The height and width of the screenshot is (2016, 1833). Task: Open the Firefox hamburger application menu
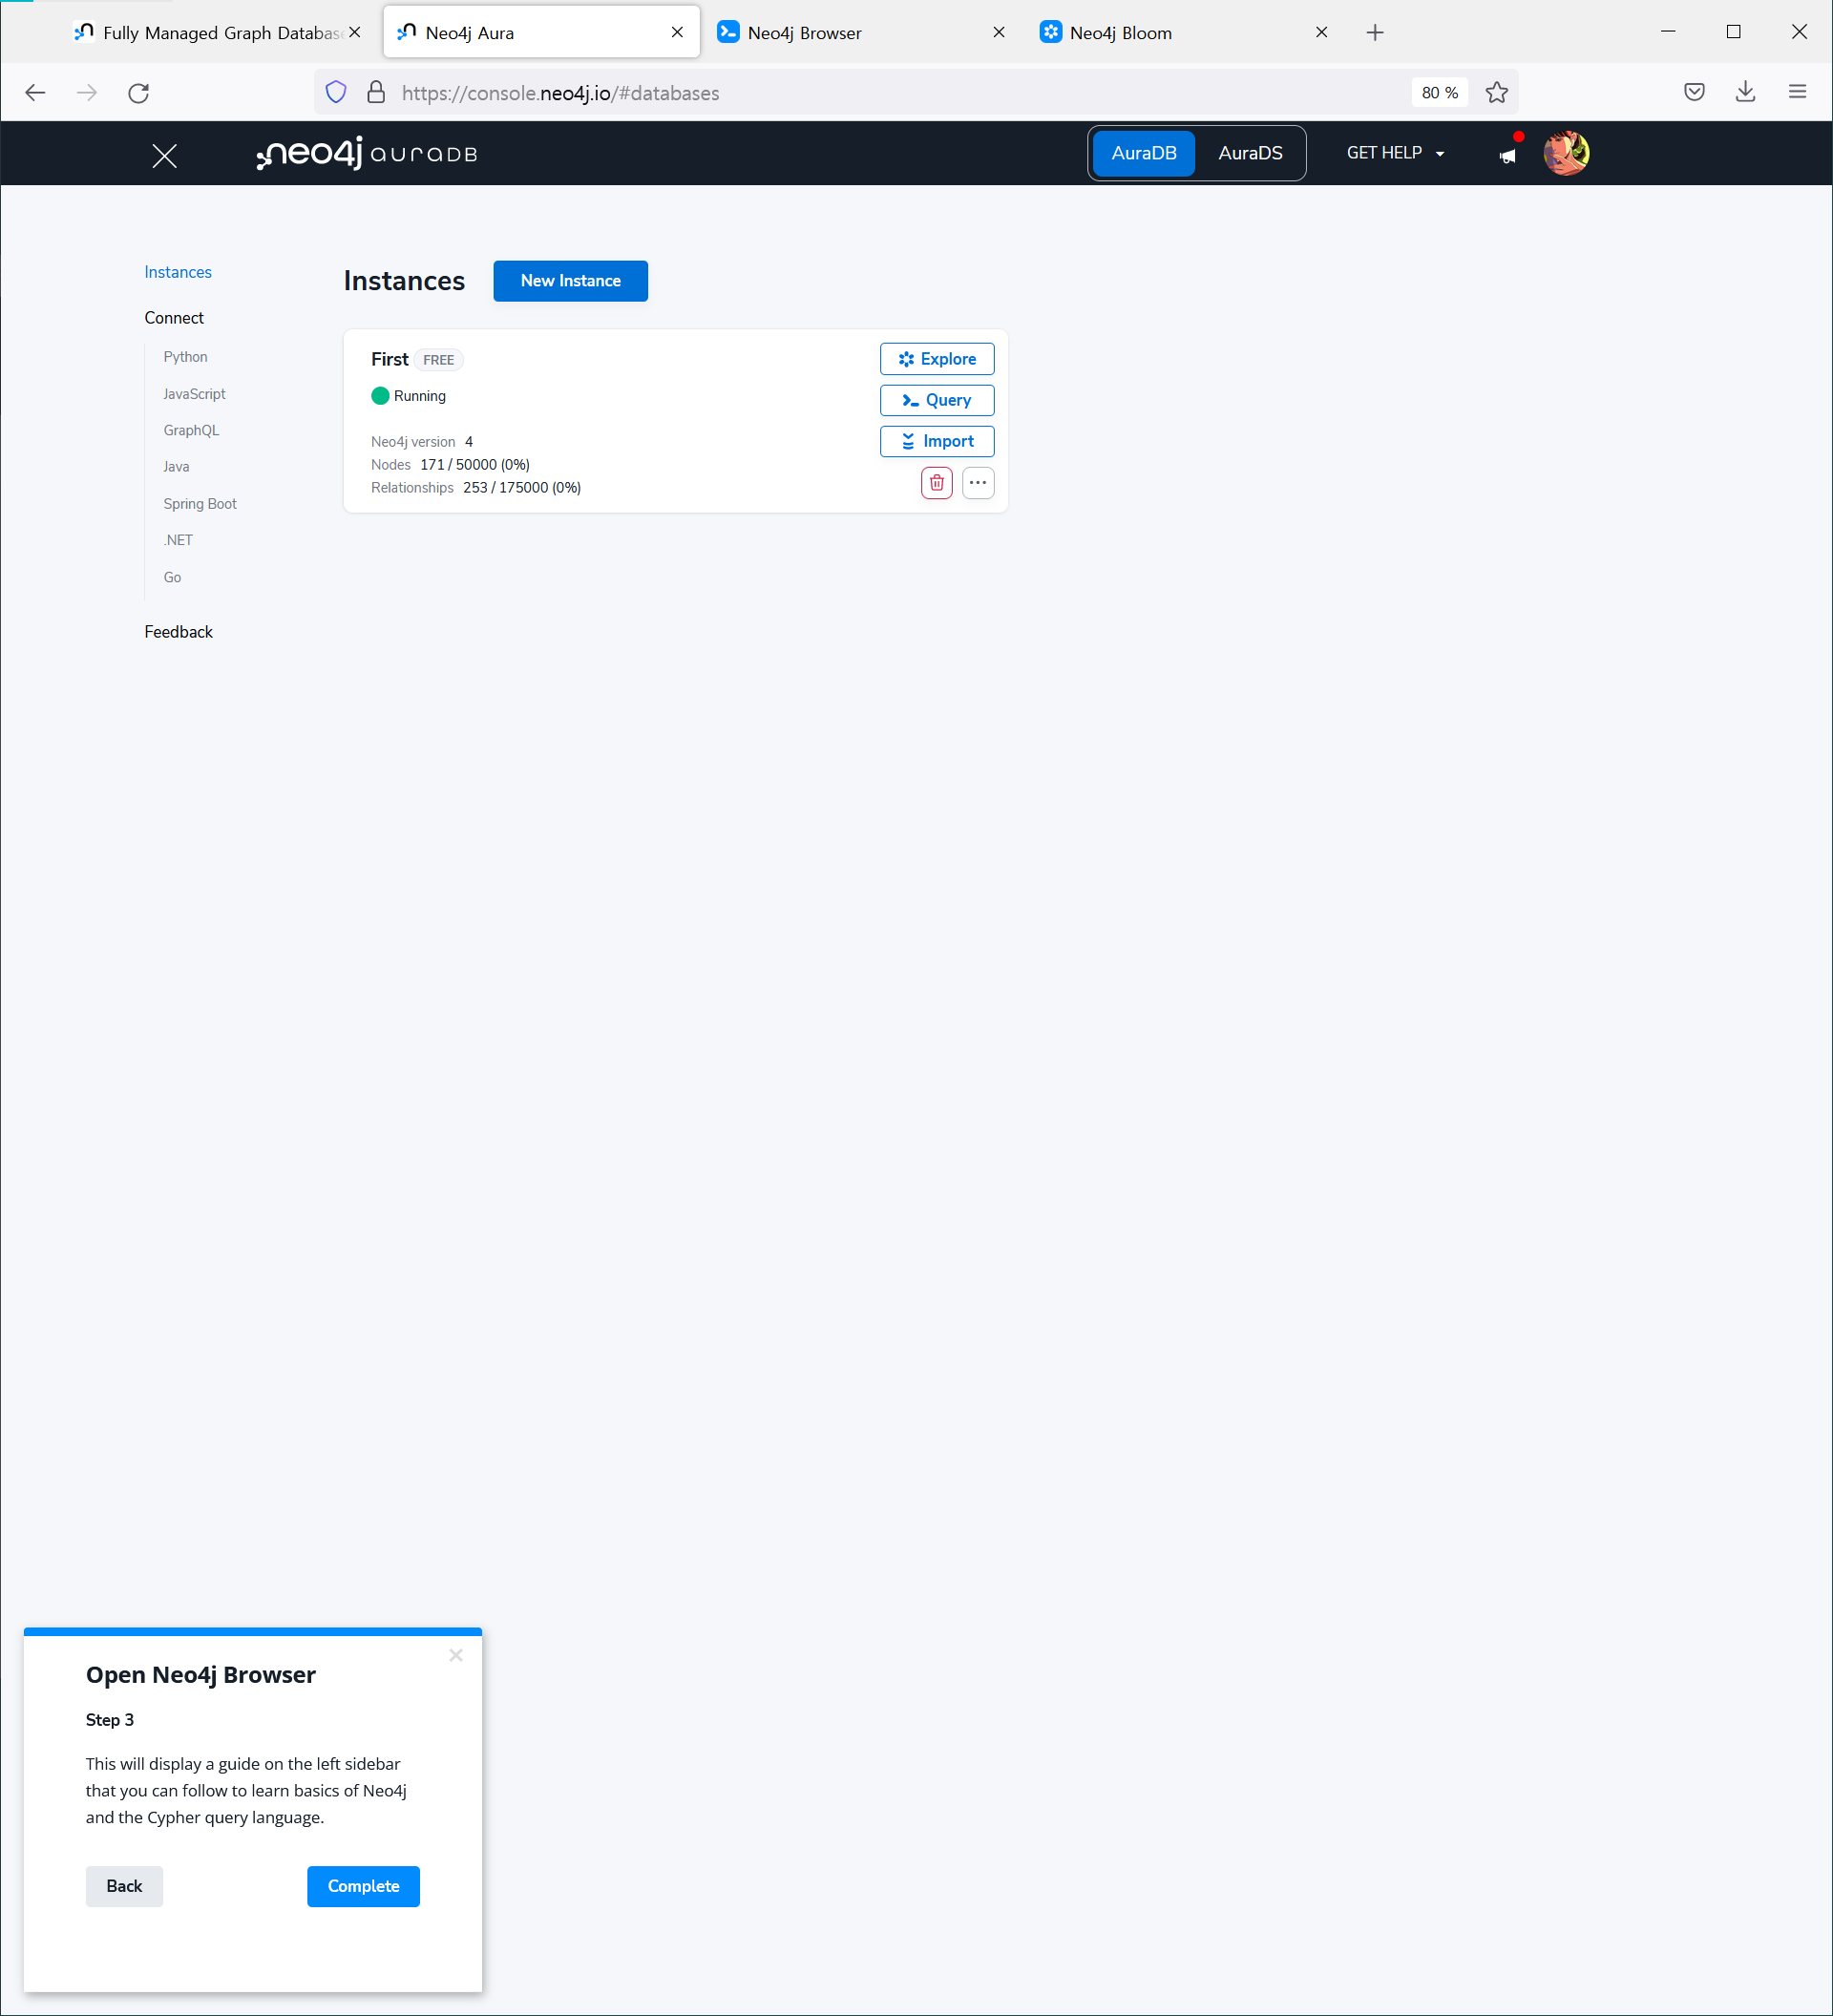pyautogui.click(x=1797, y=92)
